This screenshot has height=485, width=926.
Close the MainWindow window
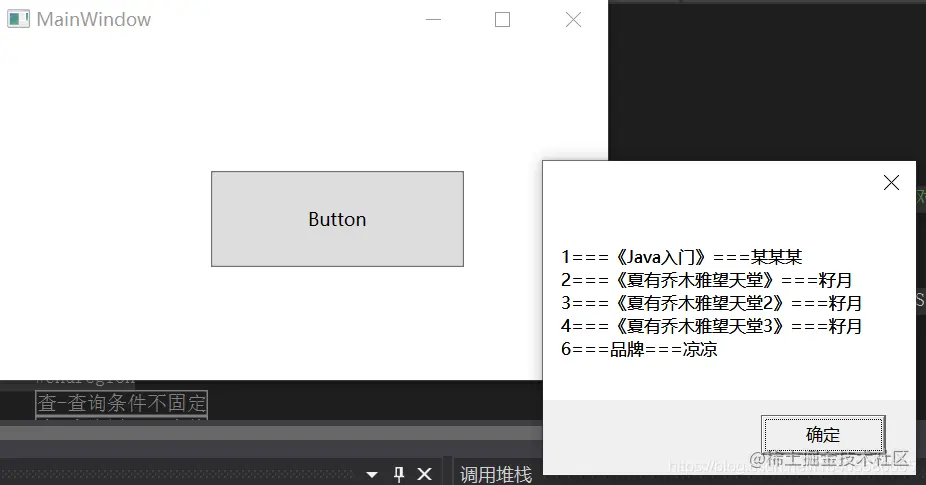[x=573, y=19]
